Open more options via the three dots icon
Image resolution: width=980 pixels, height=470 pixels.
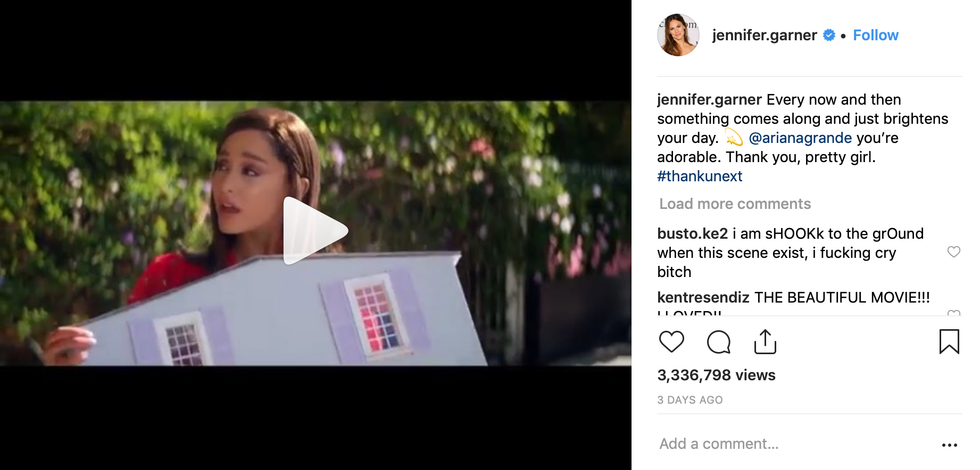(949, 445)
